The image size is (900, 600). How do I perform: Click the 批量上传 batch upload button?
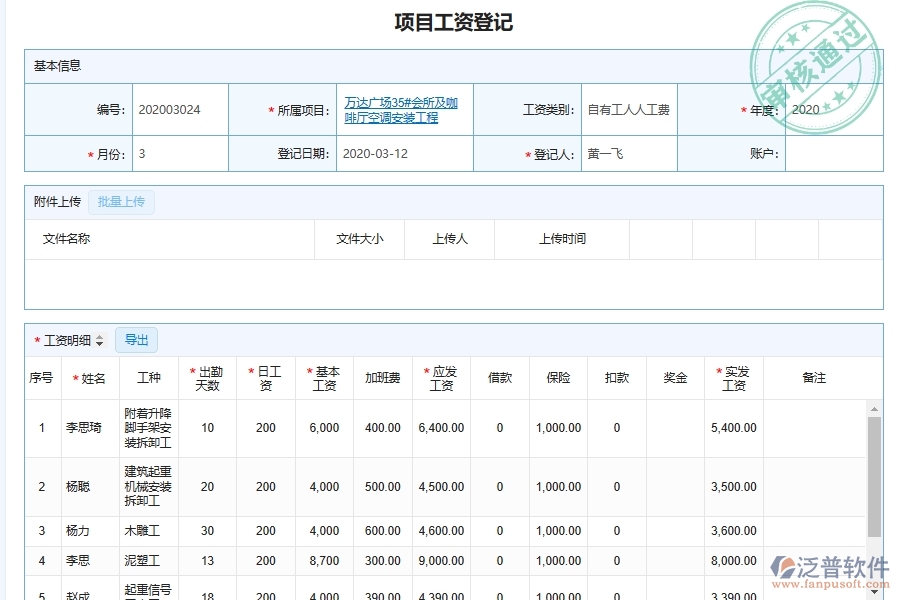click(x=121, y=202)
